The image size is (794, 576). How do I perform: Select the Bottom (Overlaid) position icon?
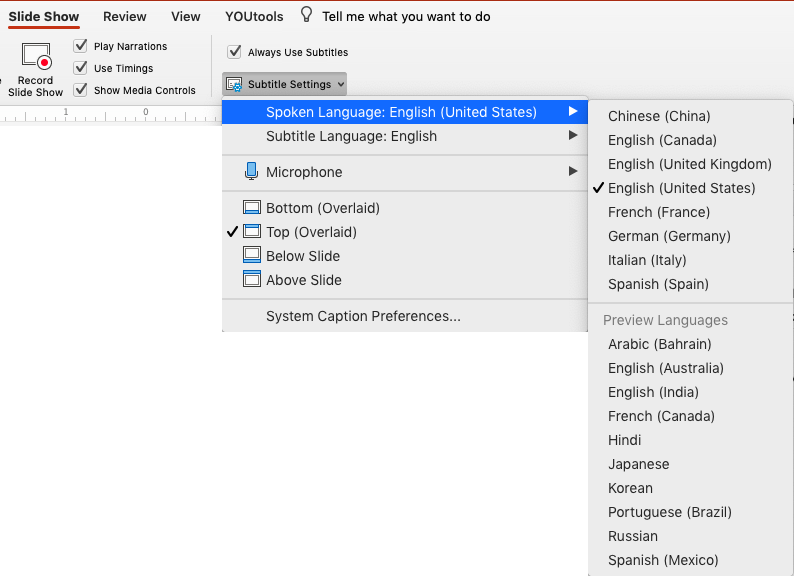pos(251,208)
